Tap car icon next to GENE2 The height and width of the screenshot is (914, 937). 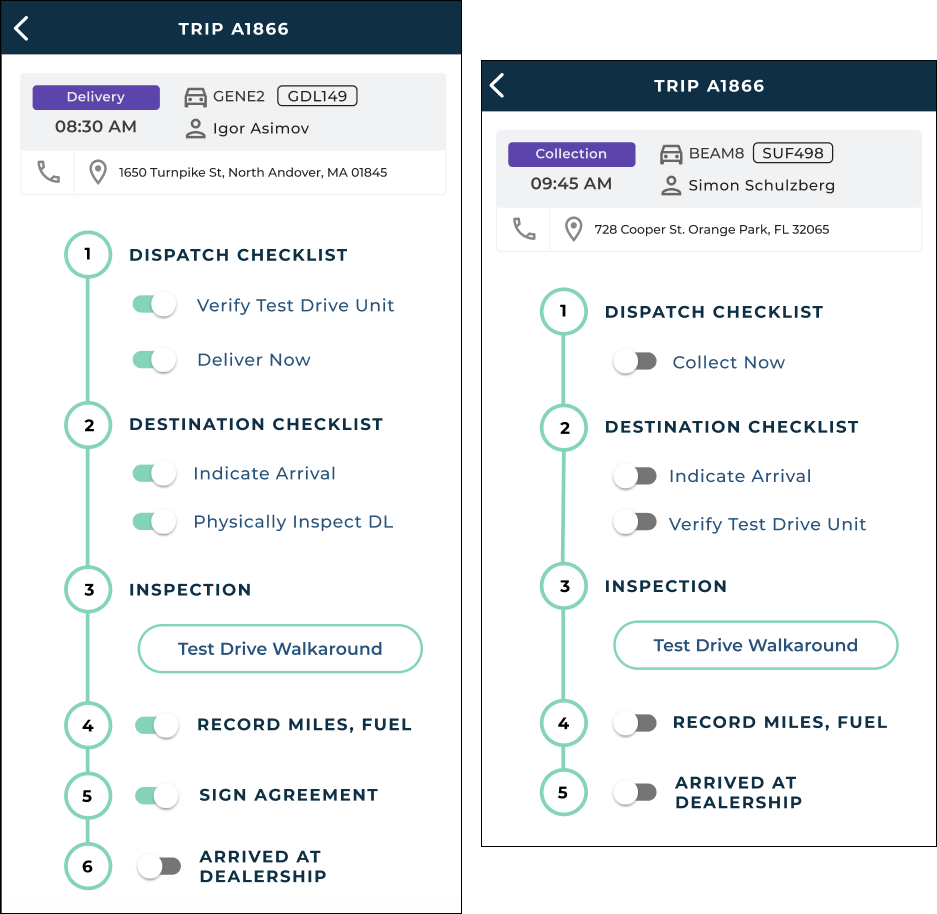196,97
